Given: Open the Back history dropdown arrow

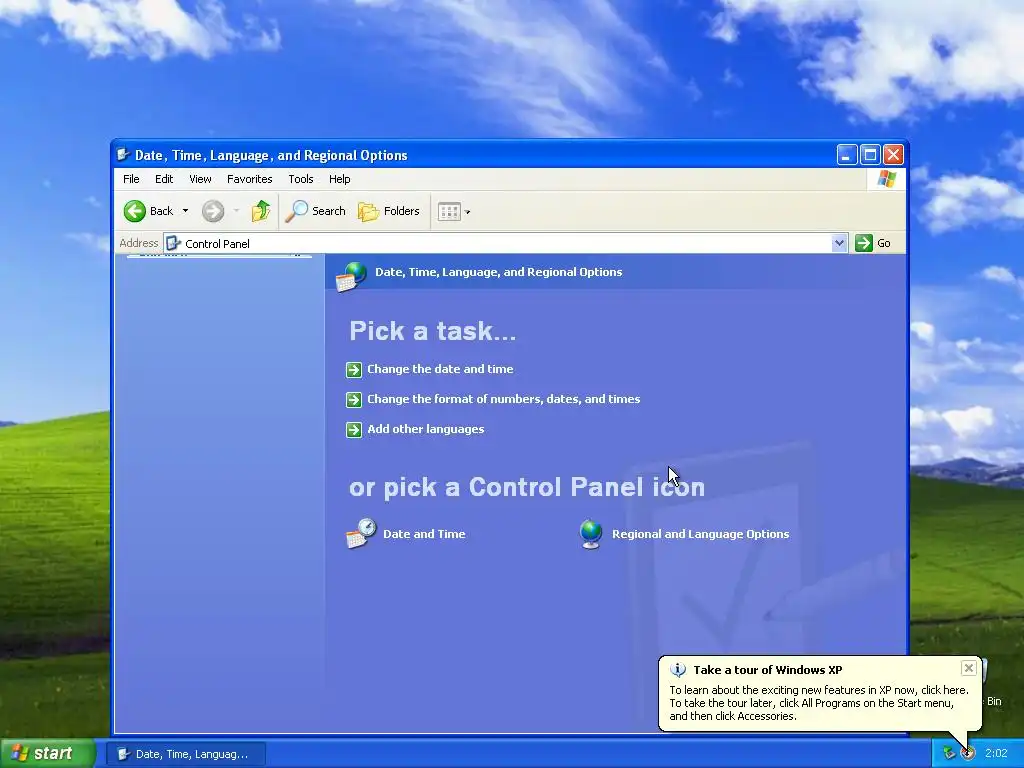Looking at the screenshot, I should coord(185,211).
